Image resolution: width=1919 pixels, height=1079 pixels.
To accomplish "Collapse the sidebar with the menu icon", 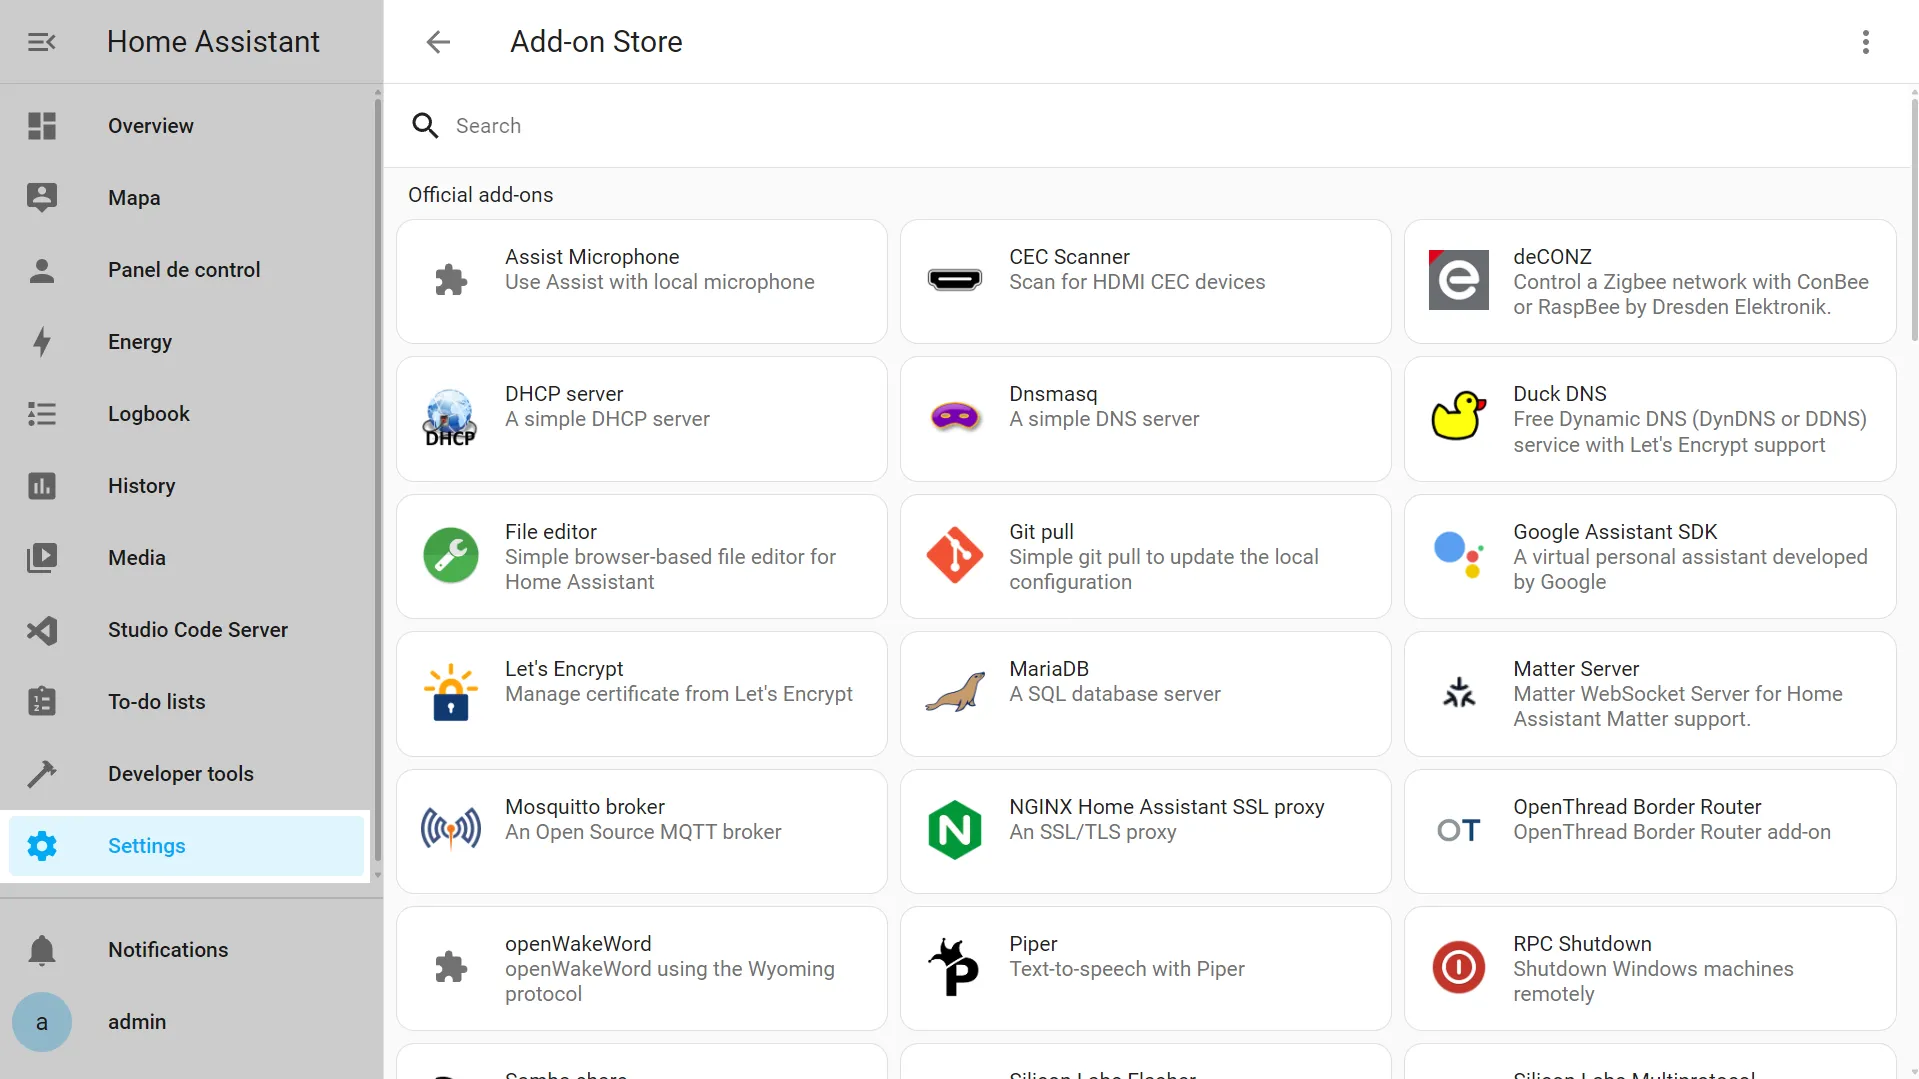I will point(41,42).
